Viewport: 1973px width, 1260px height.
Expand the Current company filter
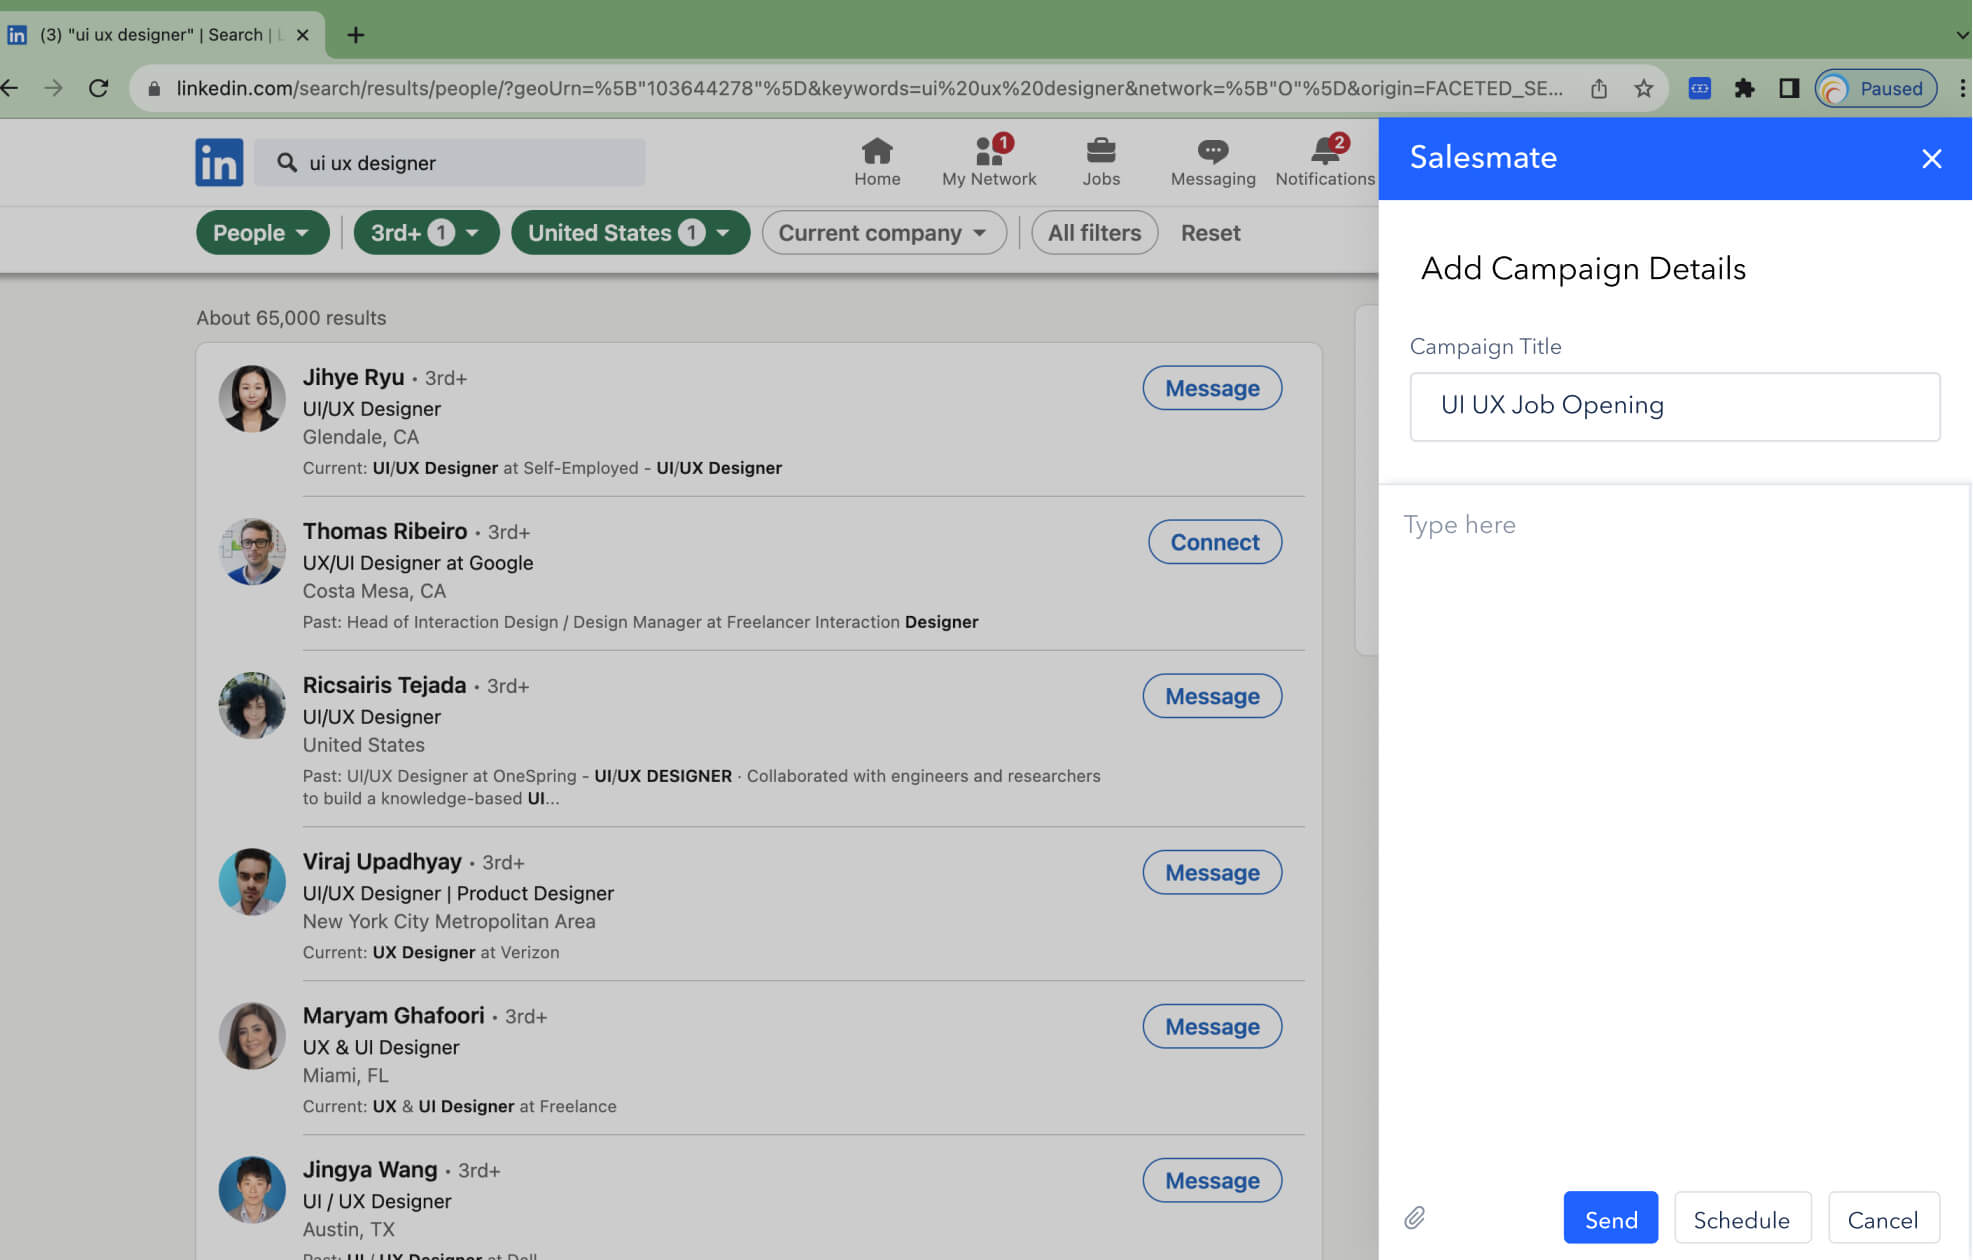point(884,232)
